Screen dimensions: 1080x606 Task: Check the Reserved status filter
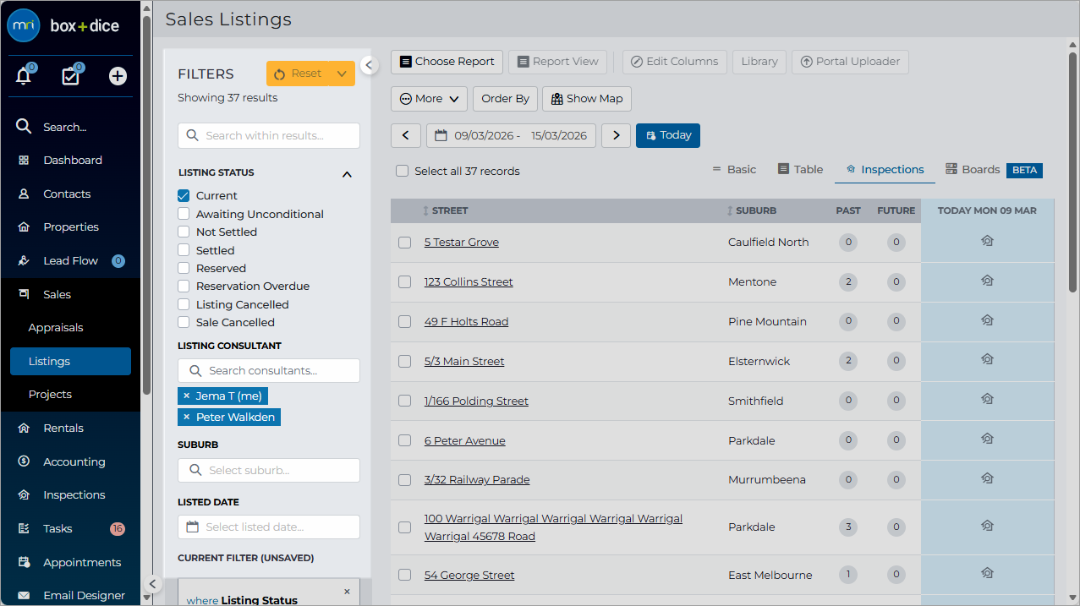[x=183, y=268]
